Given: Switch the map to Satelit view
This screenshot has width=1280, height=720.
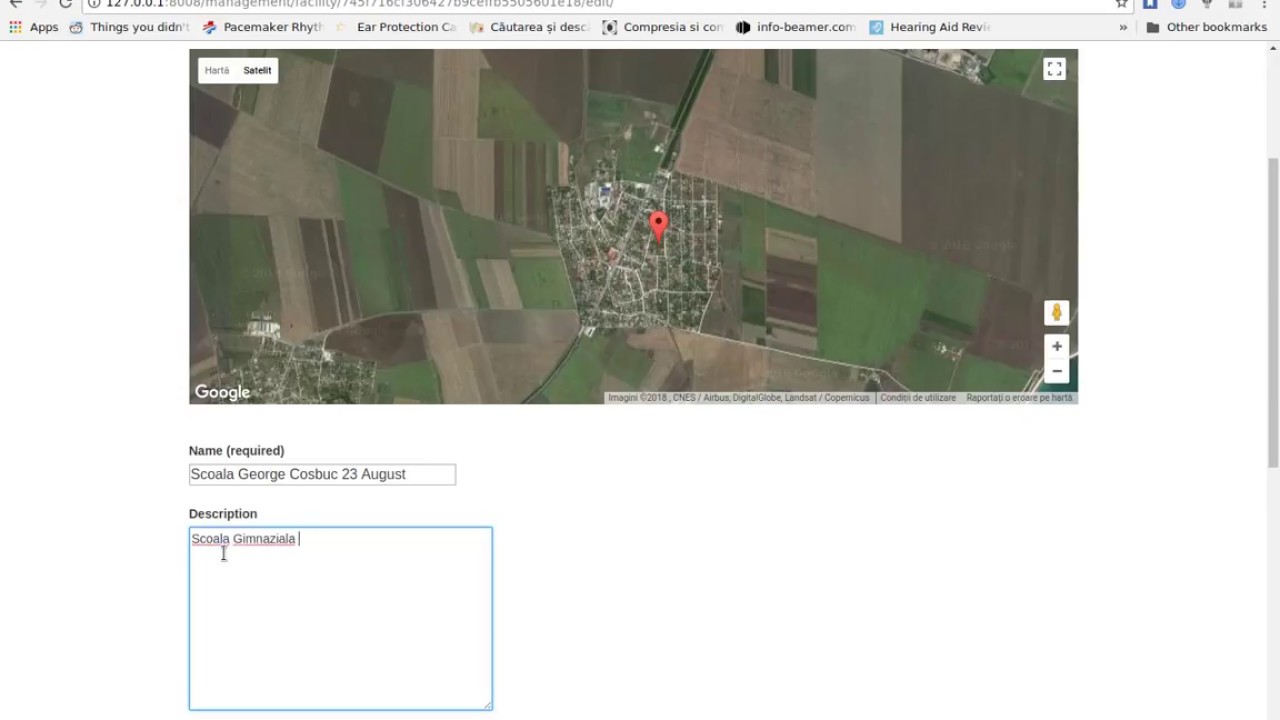Looking at the screenshot, I should [257, 71].
